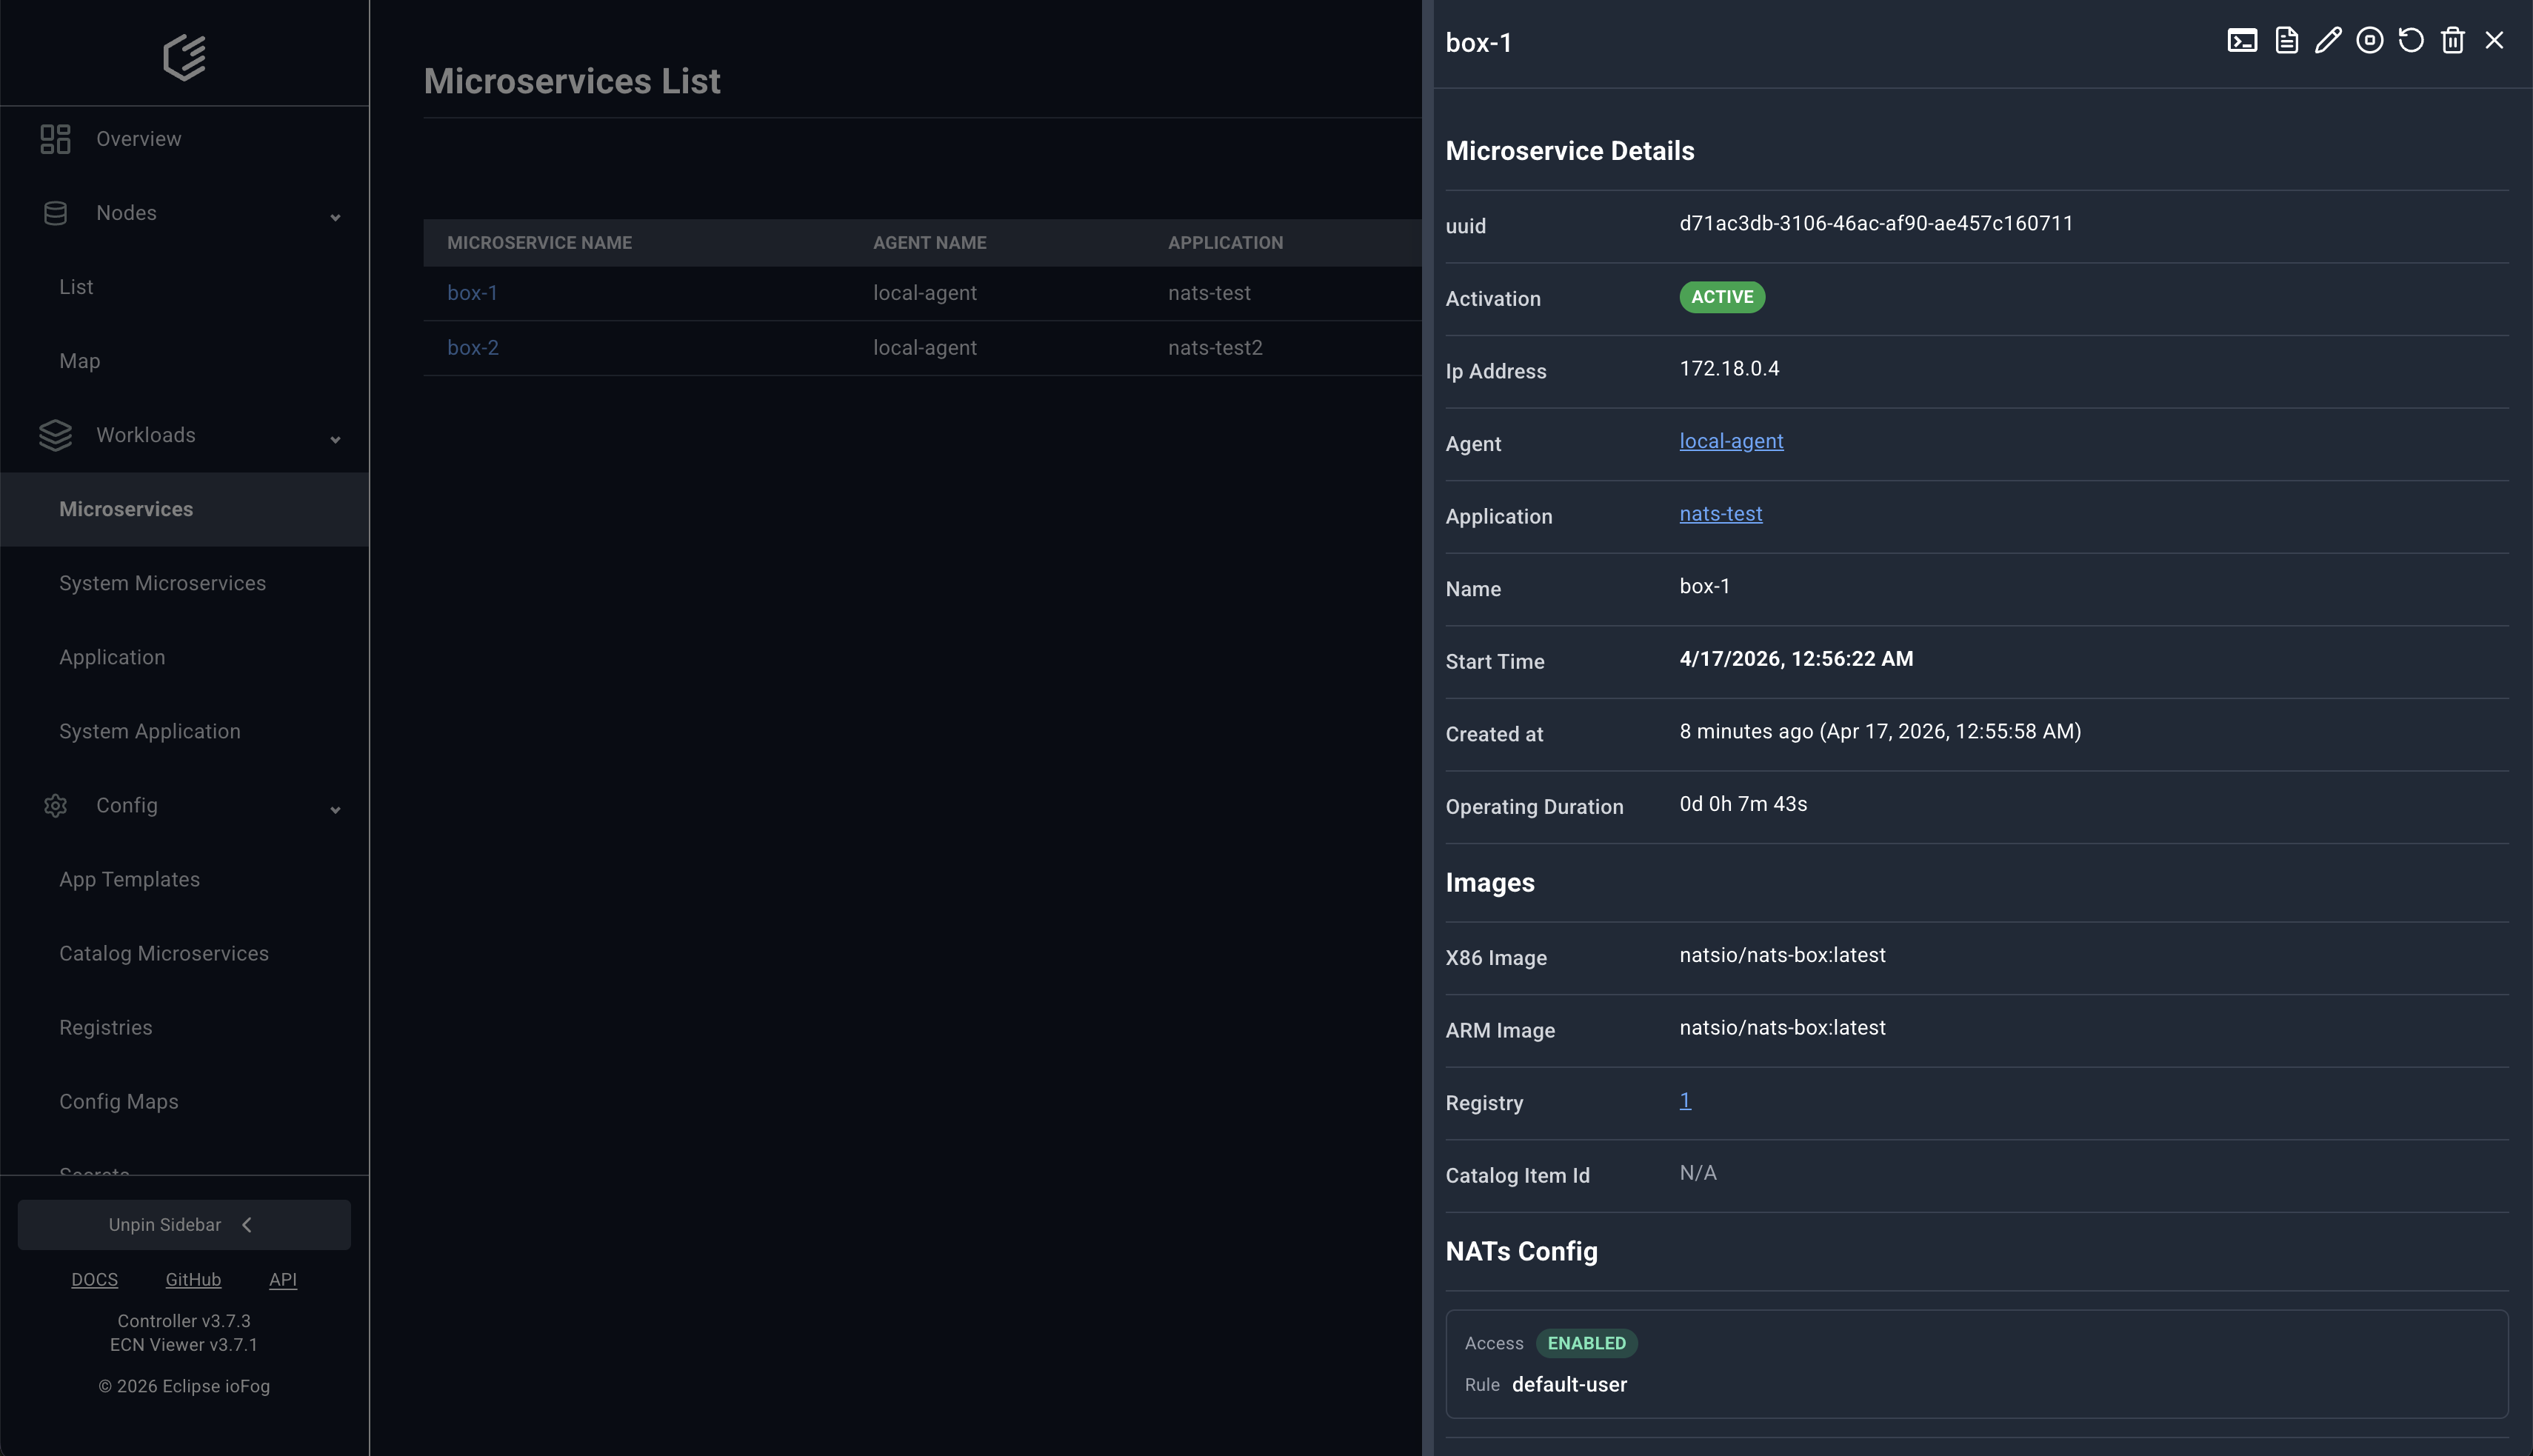The width and height of the screenshot is (2533, 1456).
Task: Click the Workloads layers icon
Action: [x=55, y=435]
